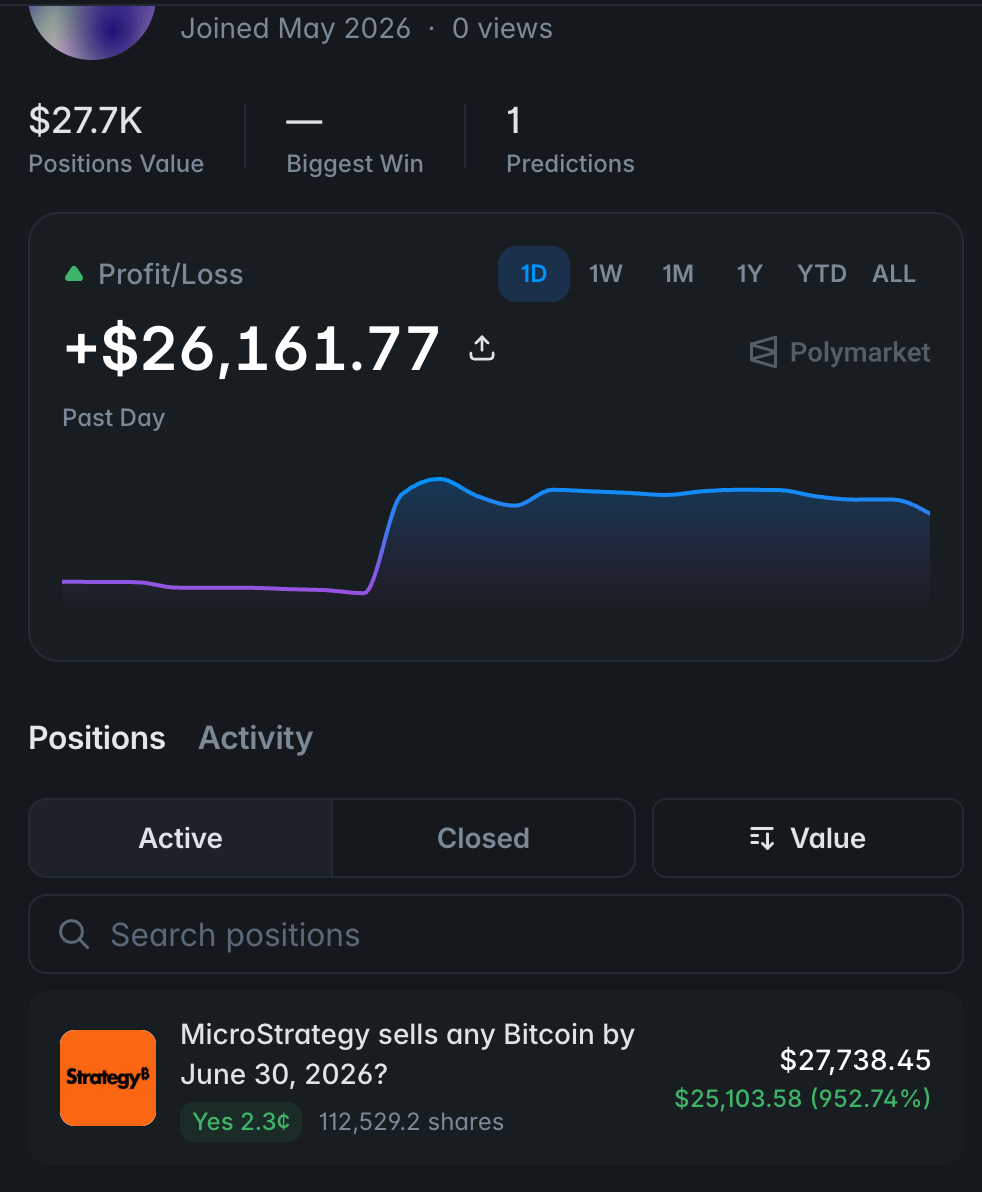This screenshot has height=1192, width=982.
Task: Click the Polymarket wordmark text
Action: [860, 352]
